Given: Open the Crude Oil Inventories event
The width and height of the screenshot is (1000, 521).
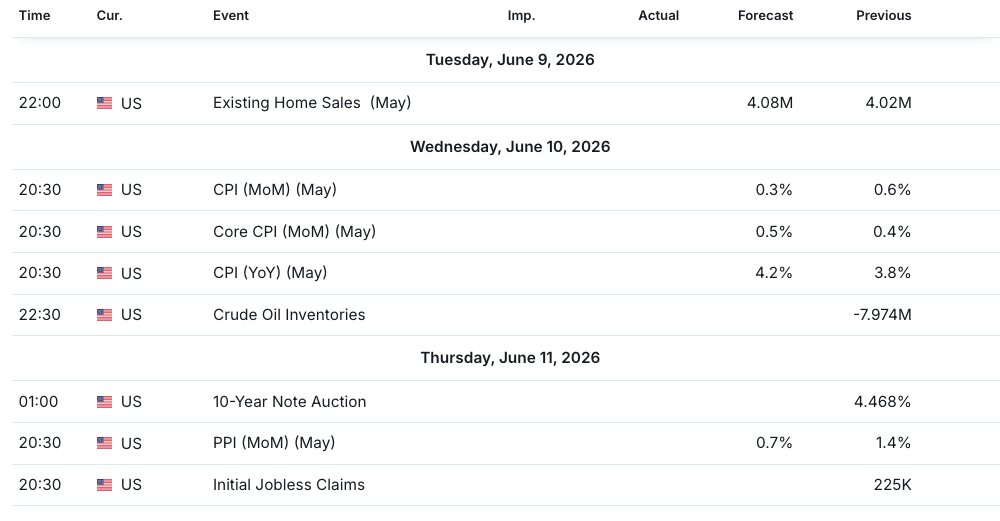Looking at the screenshot, I should [x=289, y=314].
